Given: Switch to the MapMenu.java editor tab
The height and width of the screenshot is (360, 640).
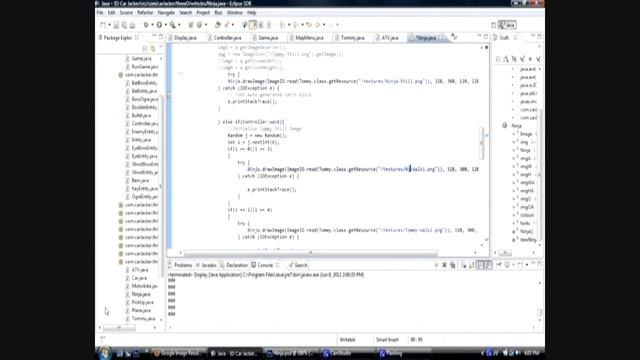Looking at the screenshot, I should point(306,38).
